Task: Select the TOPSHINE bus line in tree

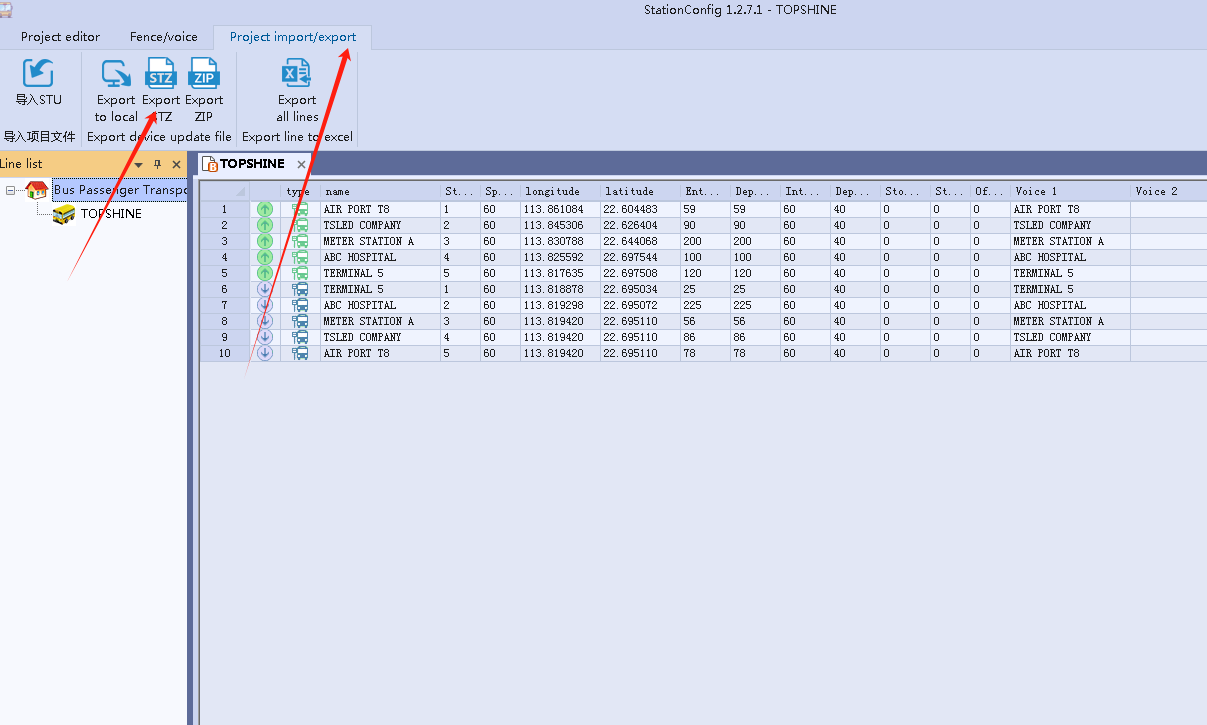Action: (x=110, y=214)
